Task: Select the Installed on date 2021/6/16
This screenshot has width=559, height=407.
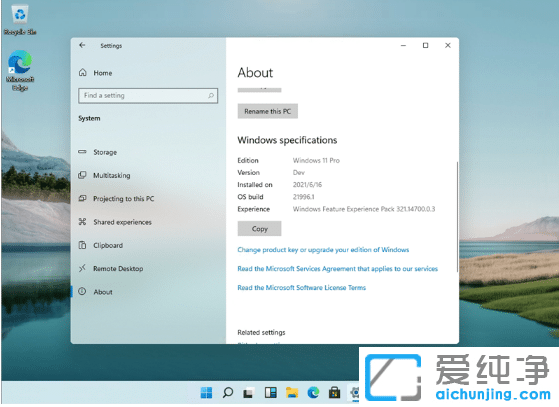Action: 307,185
